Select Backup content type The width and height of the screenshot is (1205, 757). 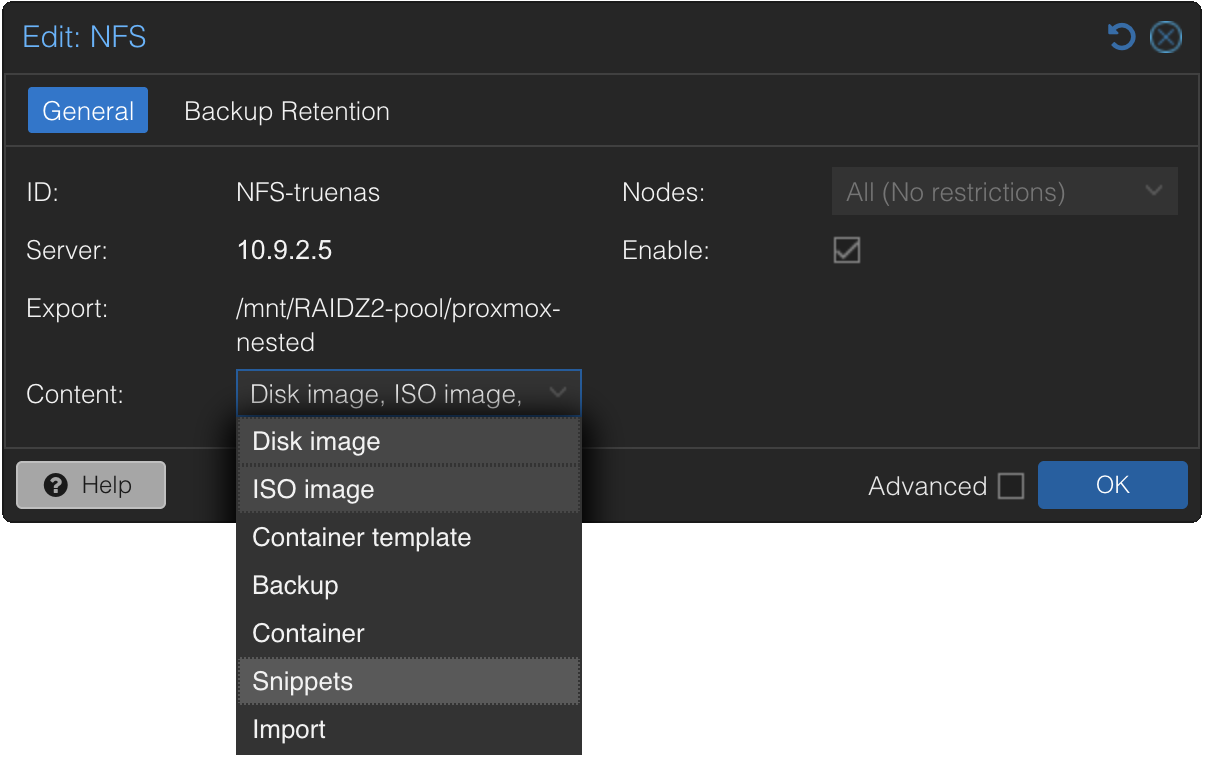click(408, 585)
